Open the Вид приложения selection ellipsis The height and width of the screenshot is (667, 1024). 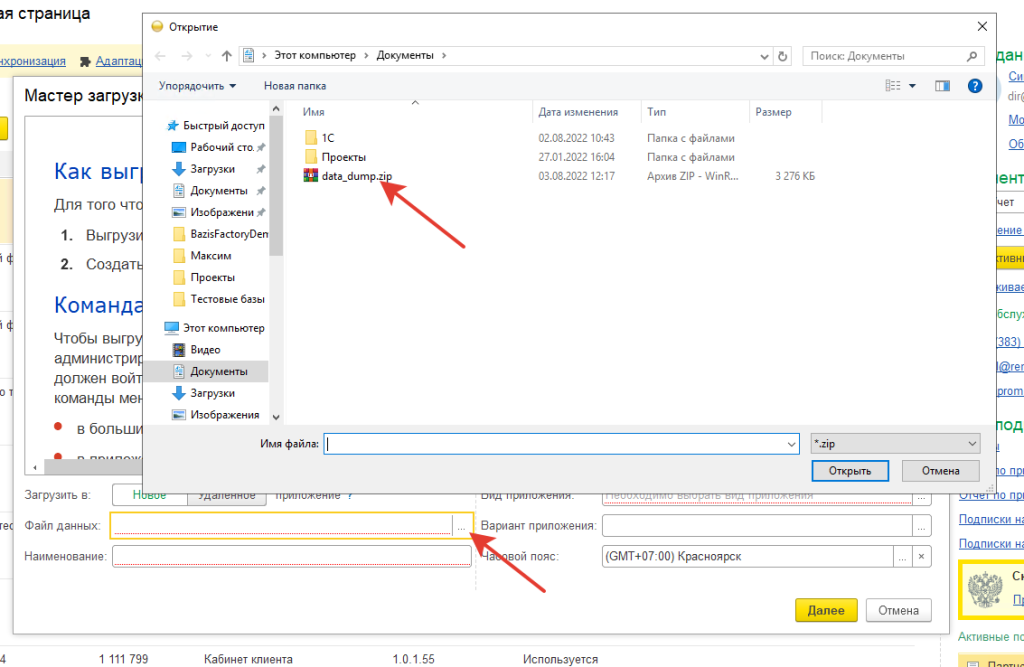921,497
